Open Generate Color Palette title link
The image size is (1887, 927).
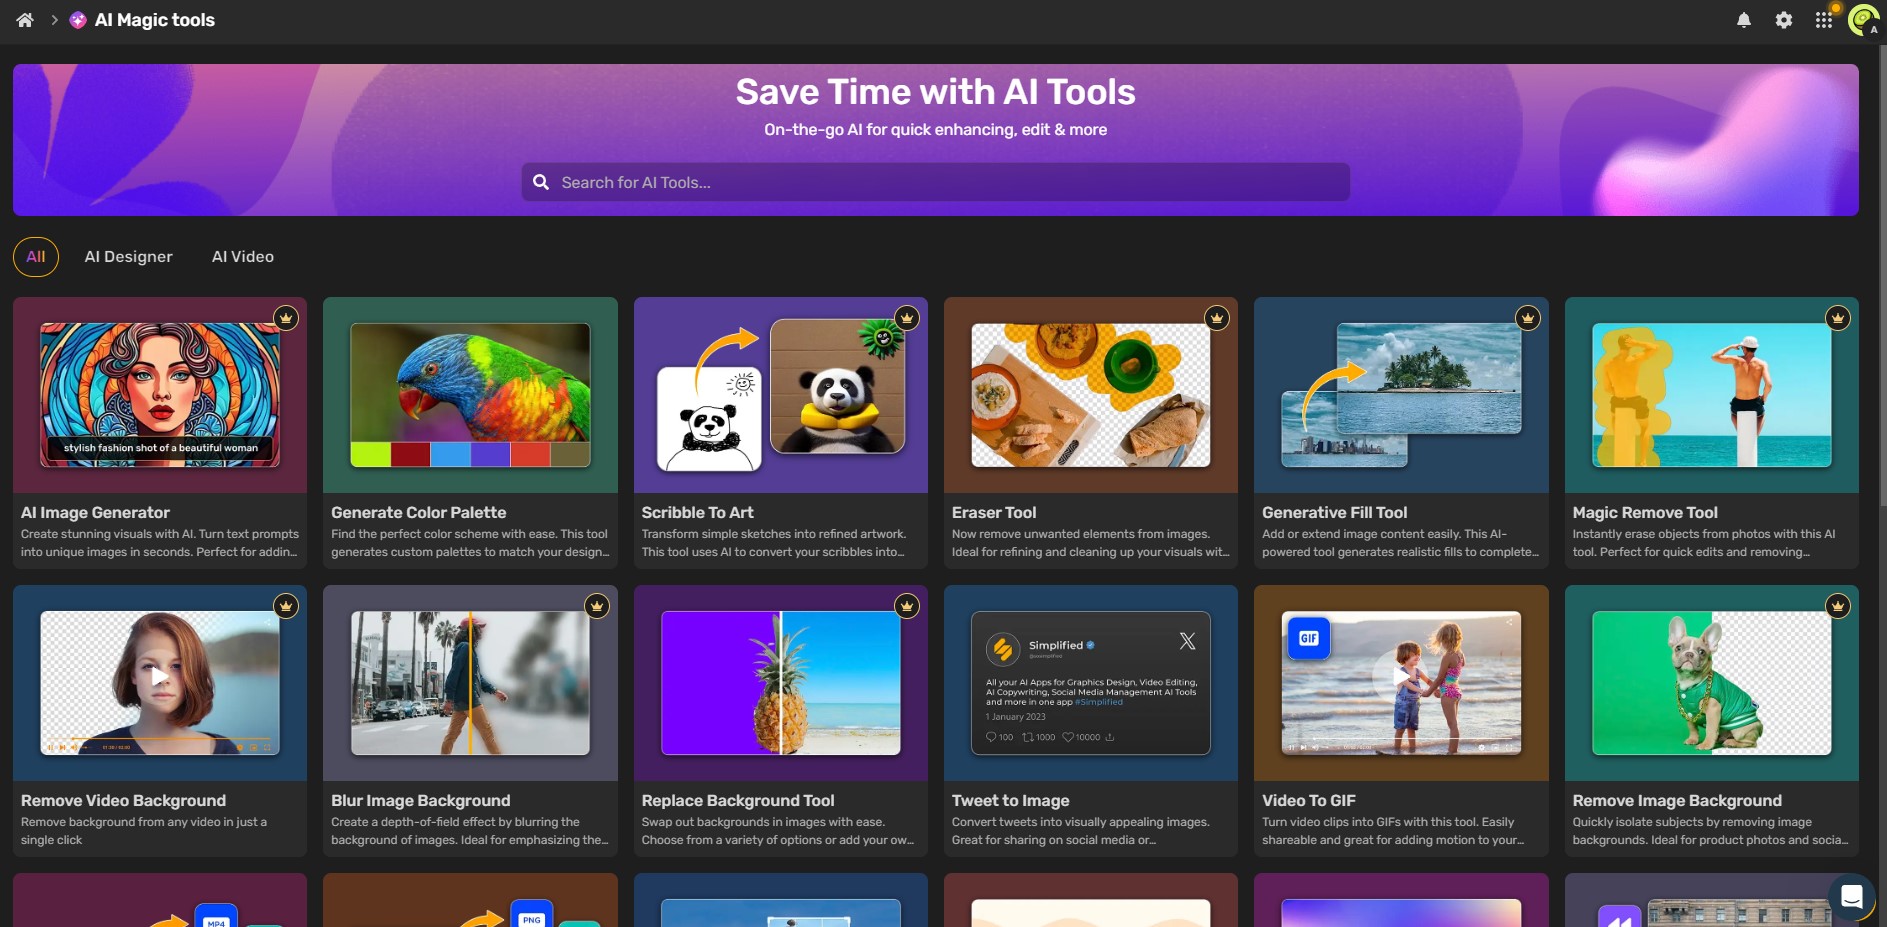coord(419,513)
